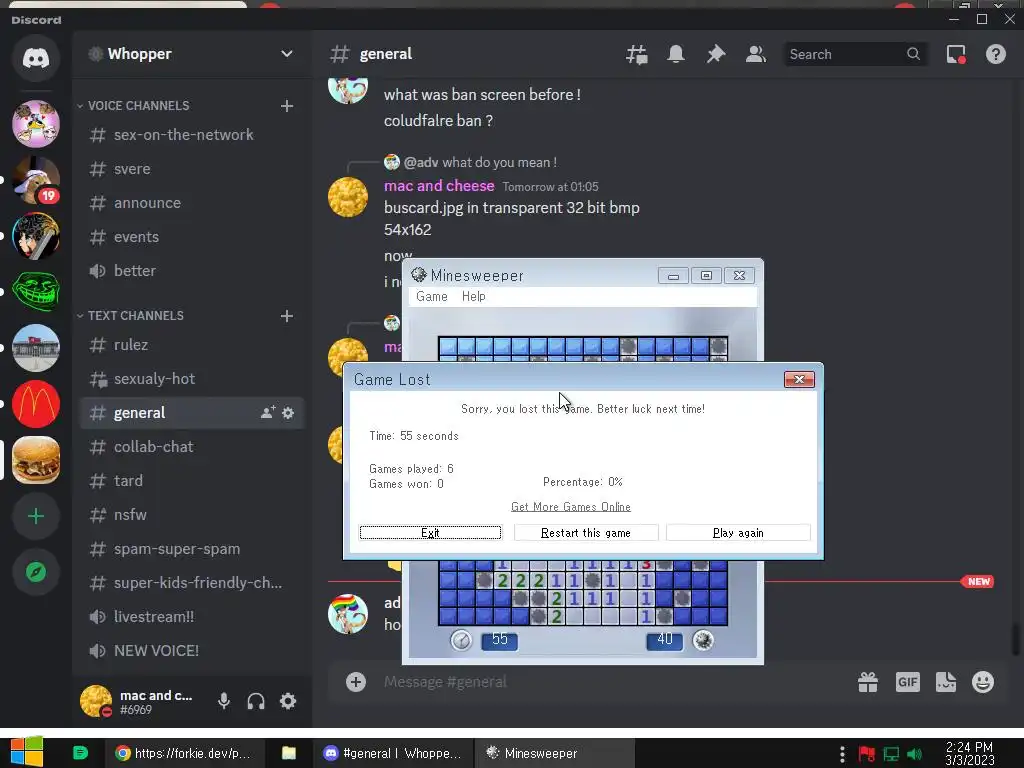
Task: Open Explore Discoverable Servers compass icon
Action: pos(36,572)
